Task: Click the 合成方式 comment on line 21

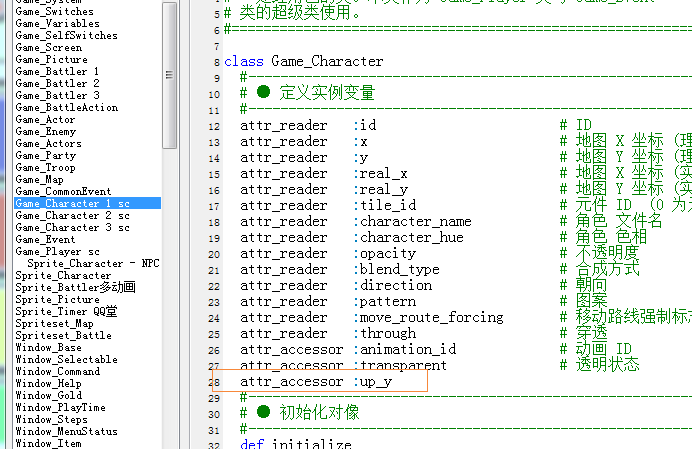Action: click(x=607, y=268)
